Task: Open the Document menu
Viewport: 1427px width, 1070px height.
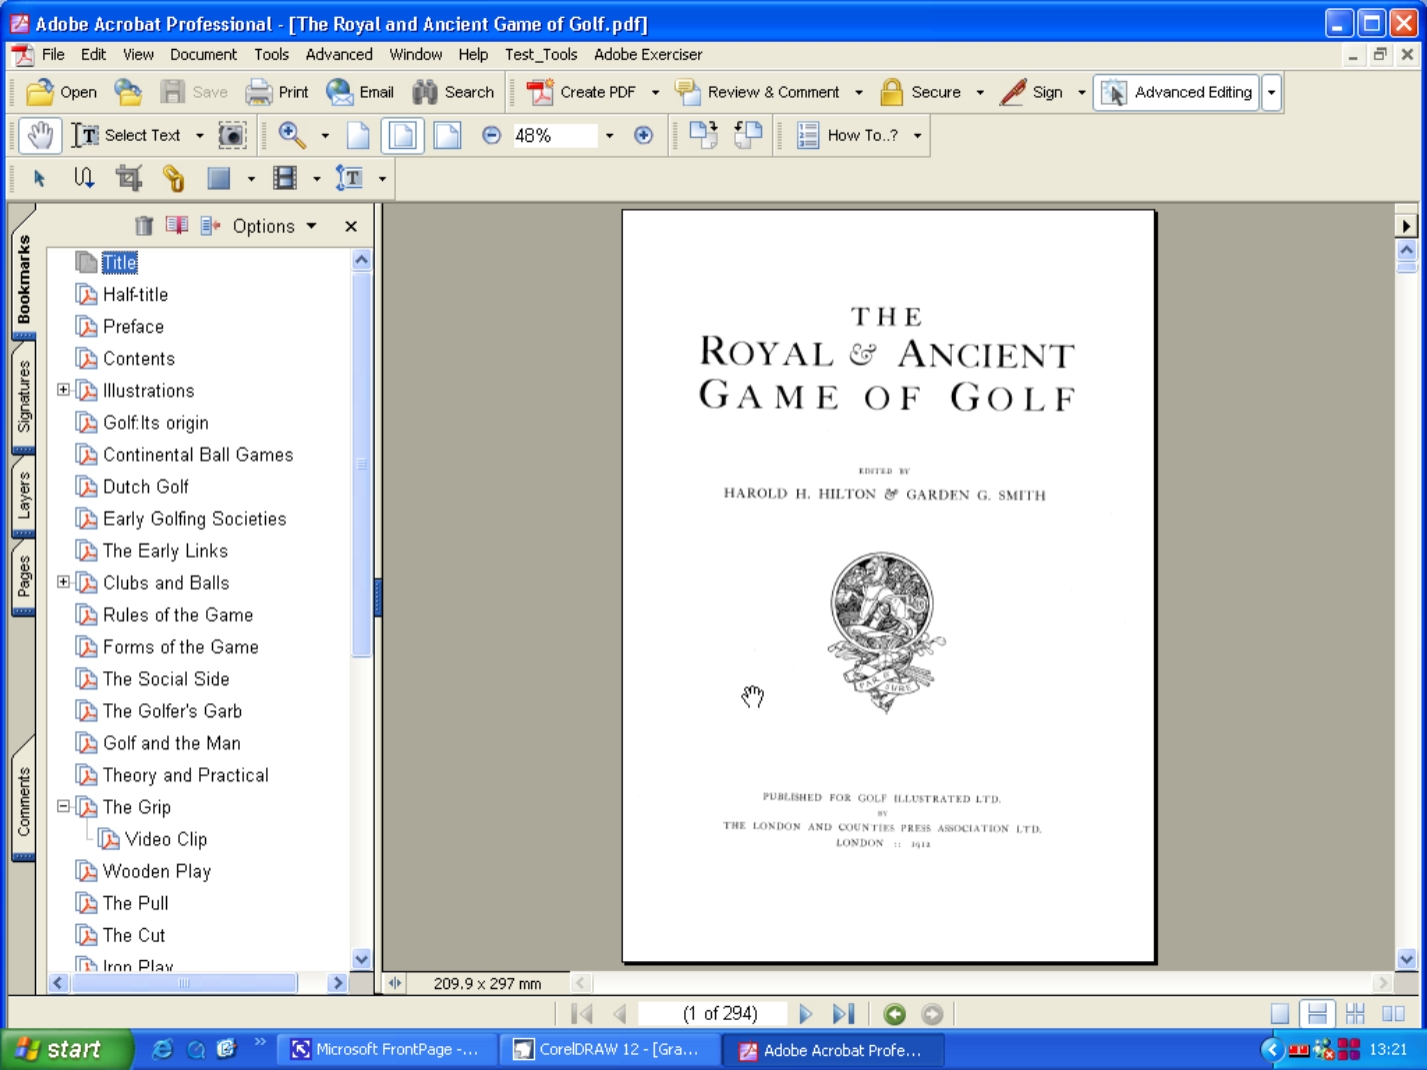Action: pos(203,54)
